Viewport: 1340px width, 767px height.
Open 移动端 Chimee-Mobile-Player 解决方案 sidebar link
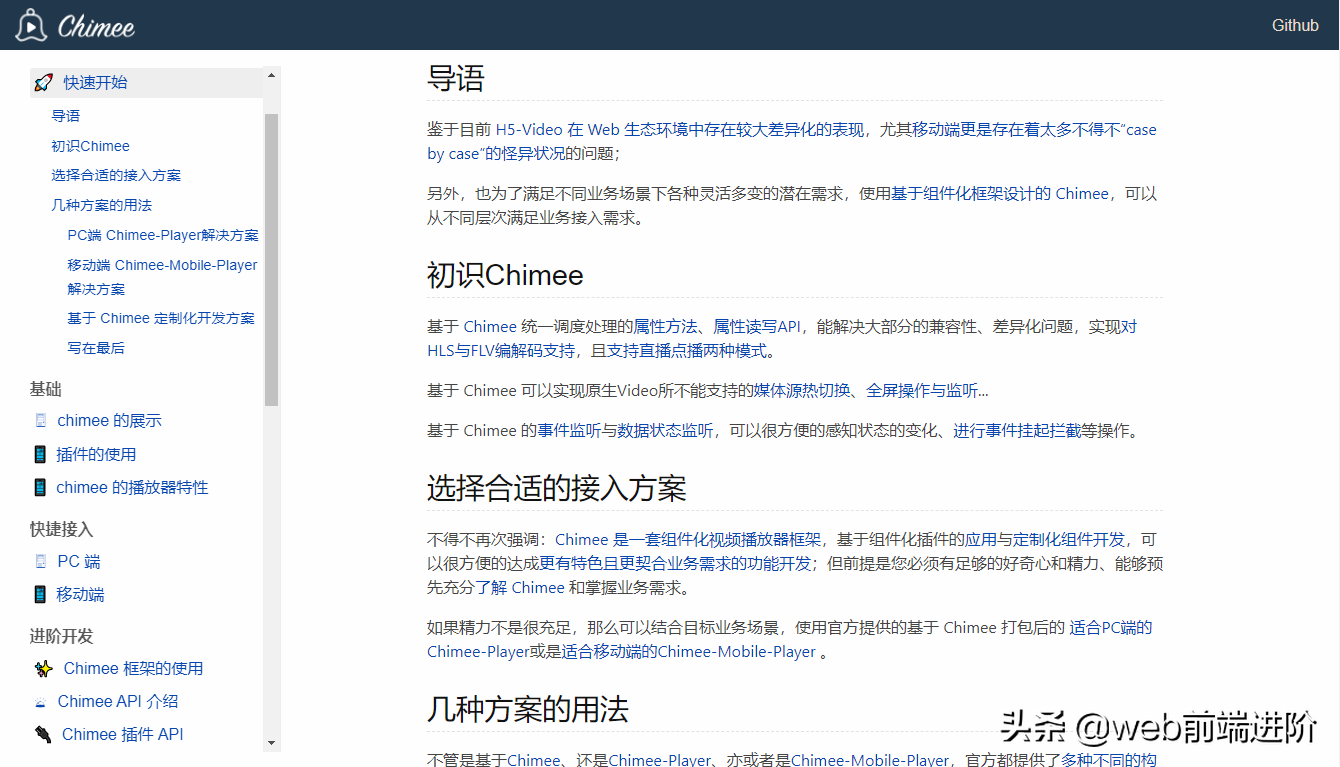(163, 277)
